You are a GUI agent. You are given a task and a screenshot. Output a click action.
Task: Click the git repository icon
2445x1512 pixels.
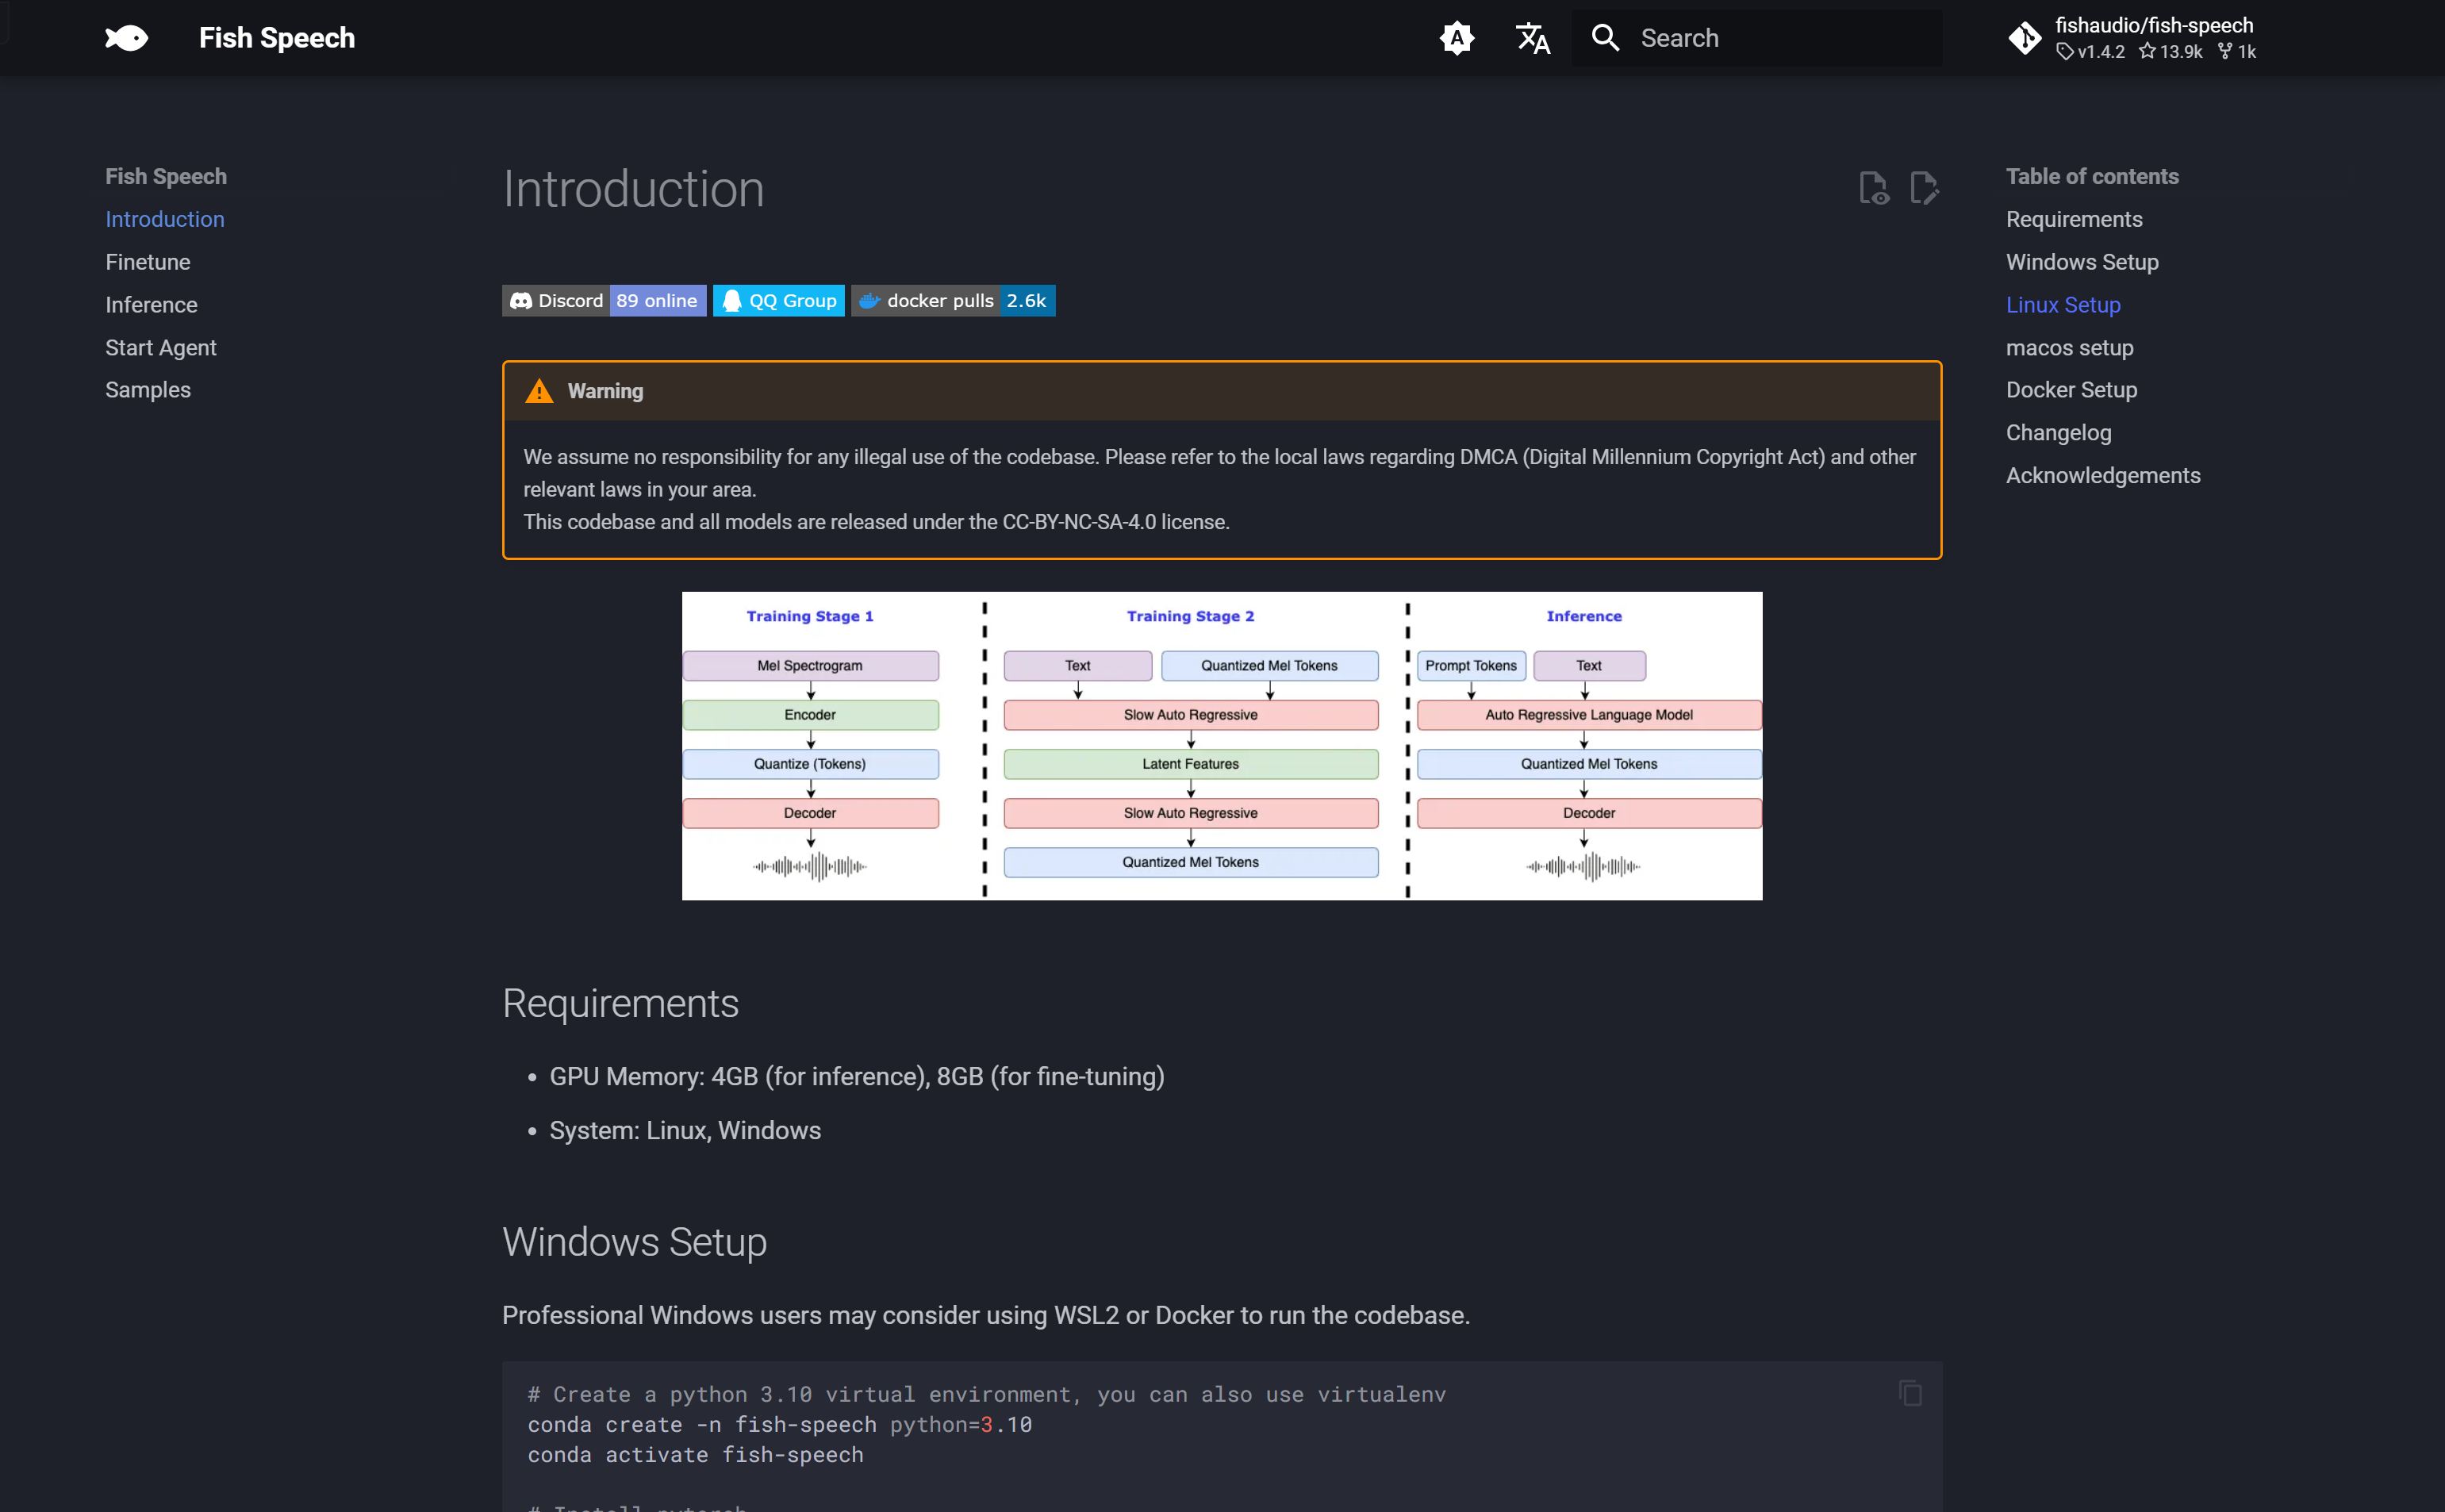point(2025,38)
